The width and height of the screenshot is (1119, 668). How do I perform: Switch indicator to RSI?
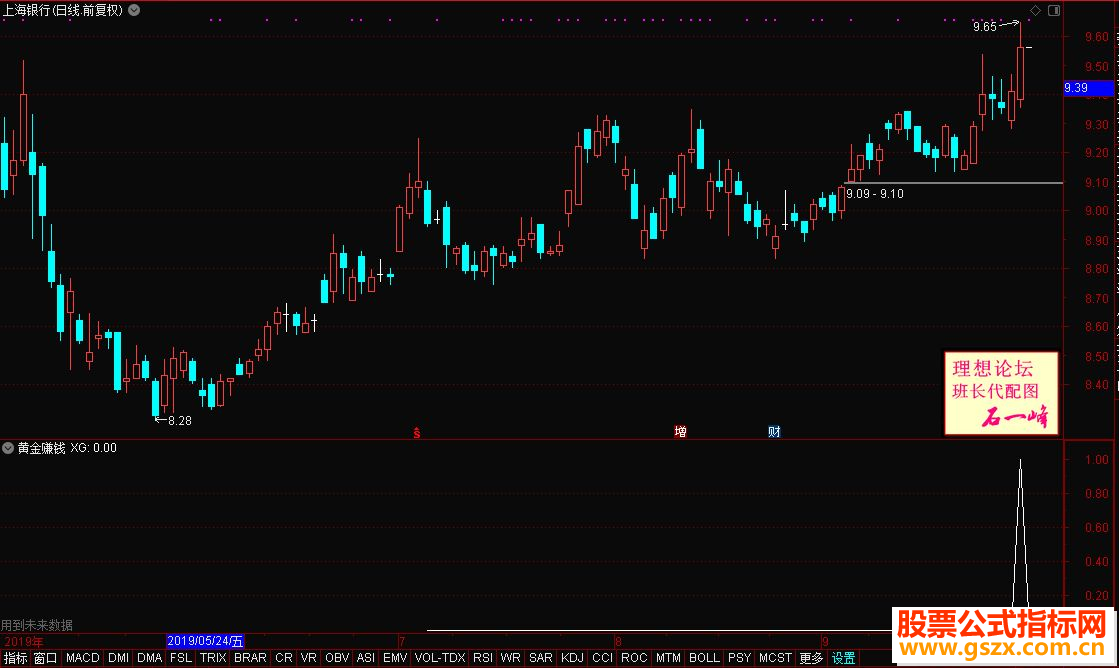point(482,658)
